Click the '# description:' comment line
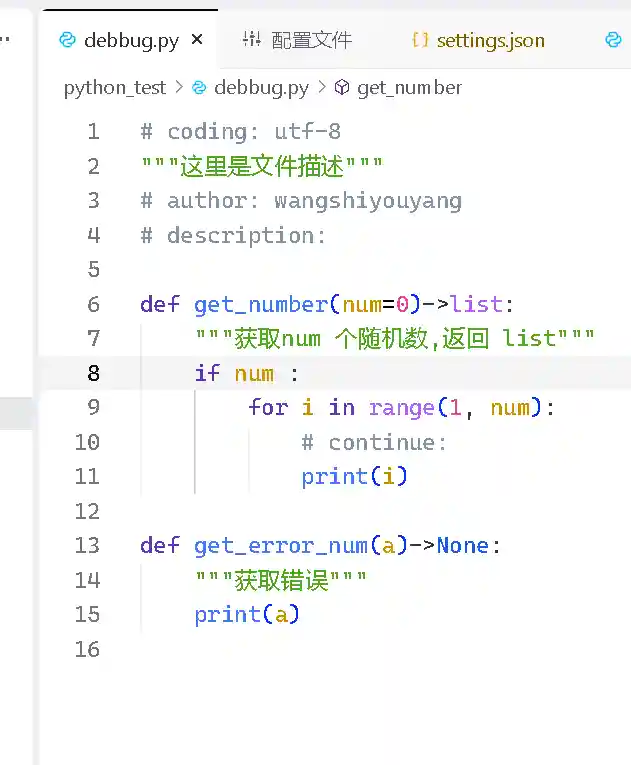 coord(233,236)
